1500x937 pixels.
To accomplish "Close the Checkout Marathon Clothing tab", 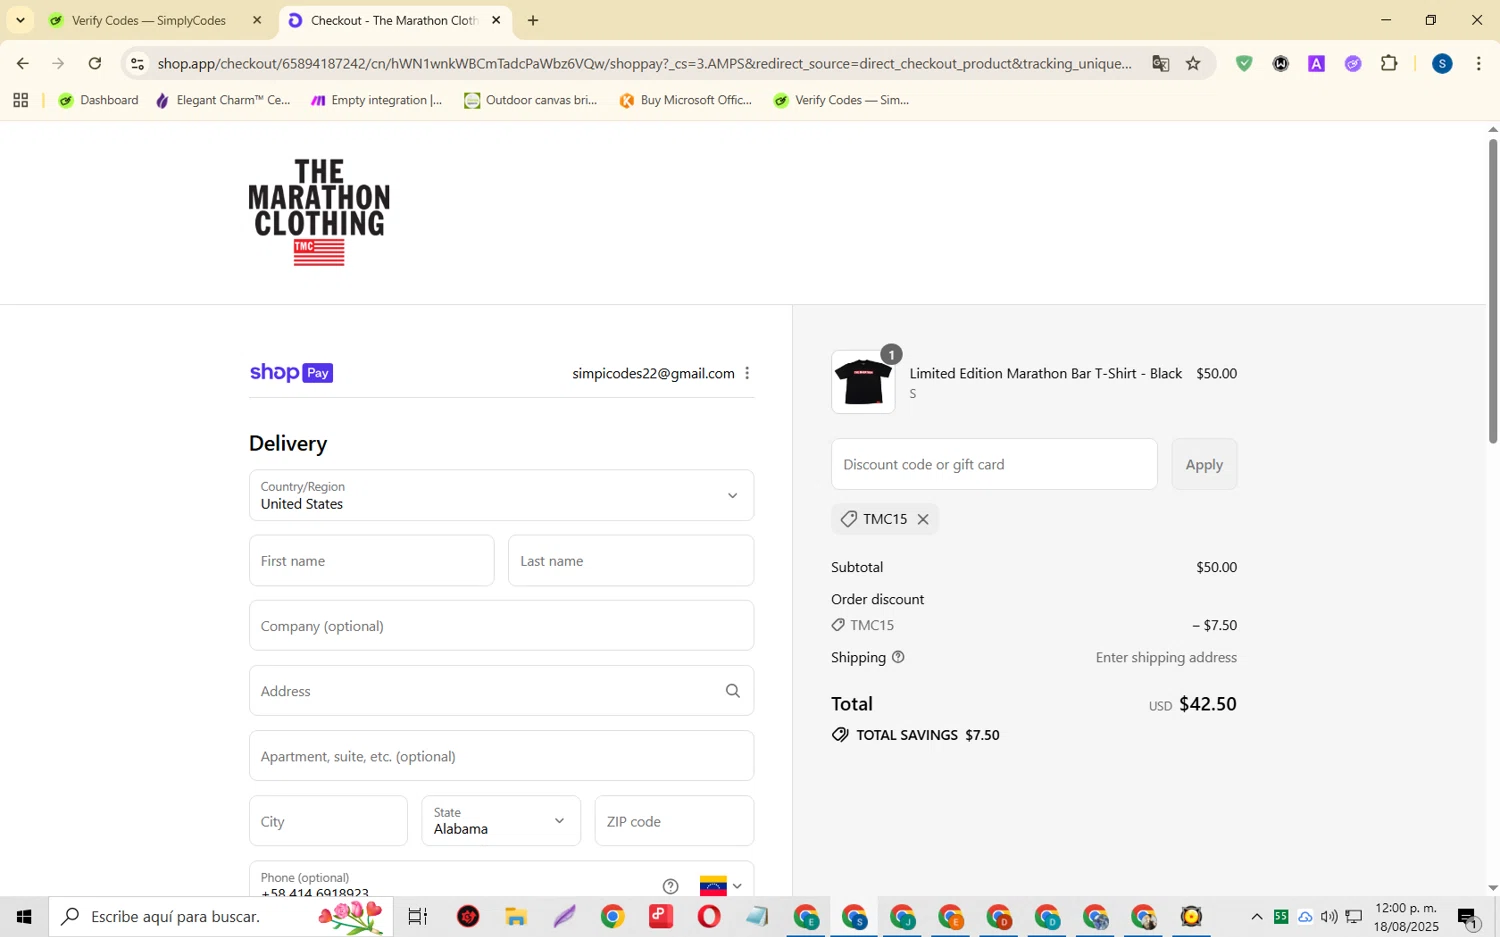I will tap(496, 20).
